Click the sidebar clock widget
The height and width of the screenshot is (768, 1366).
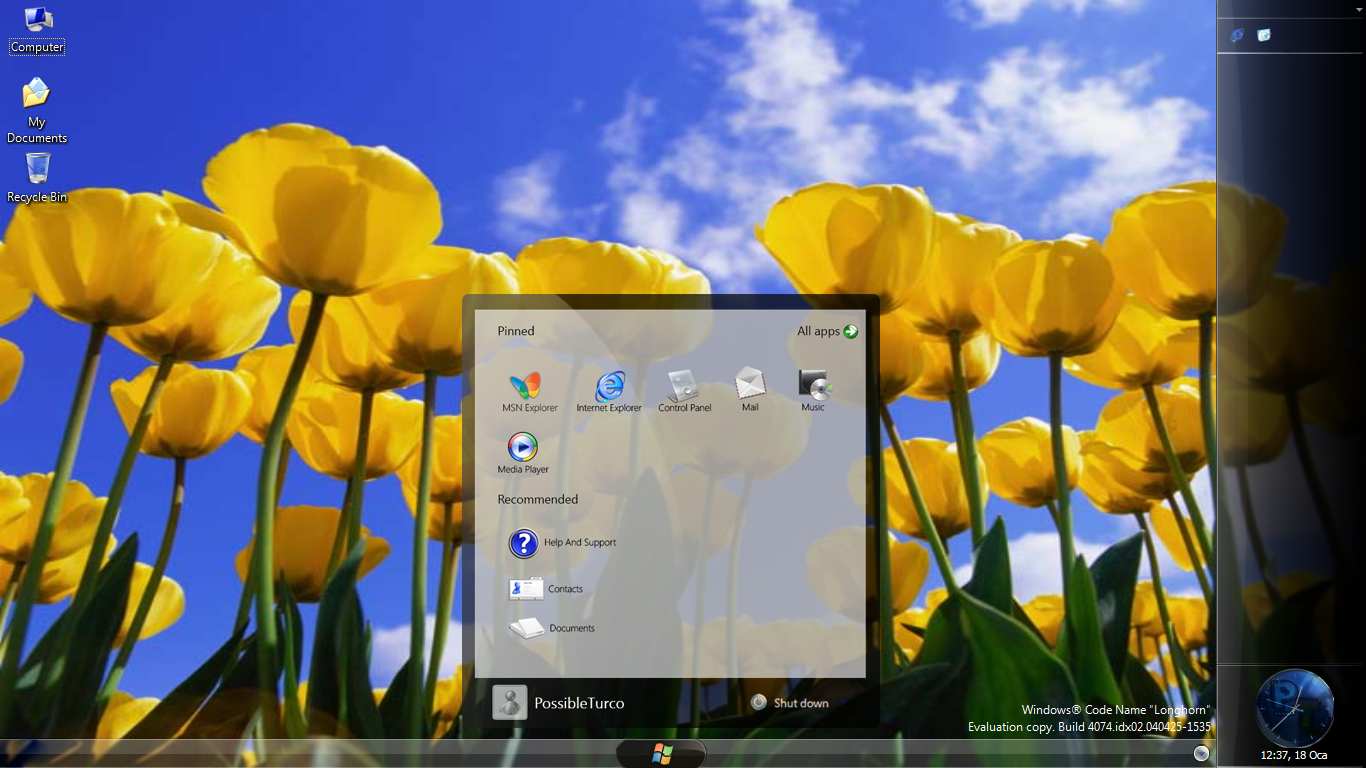(x=1294, y=708)
